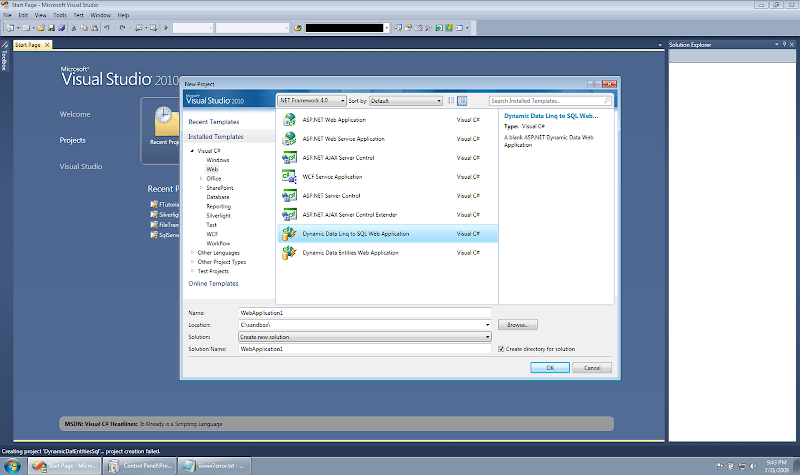Open the .NET Framework 4.0 dropdown
The image size is (800, 475).
coord(312,101)
